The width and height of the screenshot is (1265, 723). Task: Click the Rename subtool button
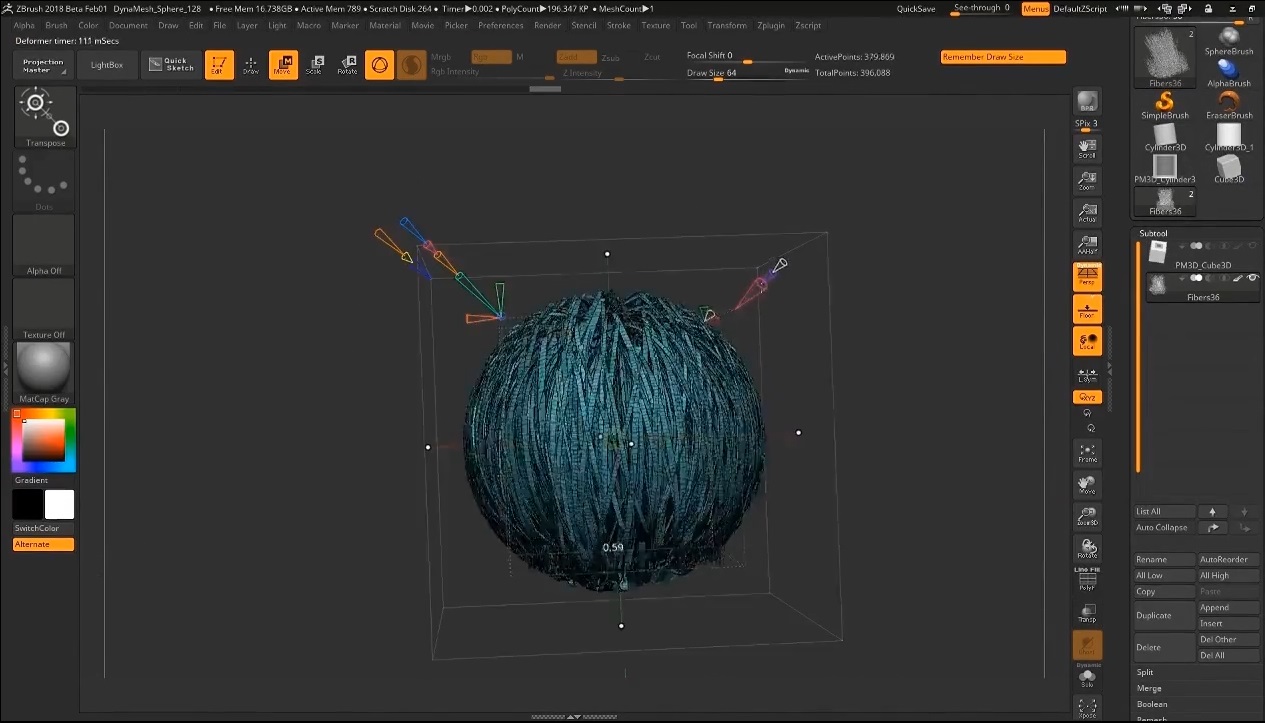click(x=1165, y=559)
